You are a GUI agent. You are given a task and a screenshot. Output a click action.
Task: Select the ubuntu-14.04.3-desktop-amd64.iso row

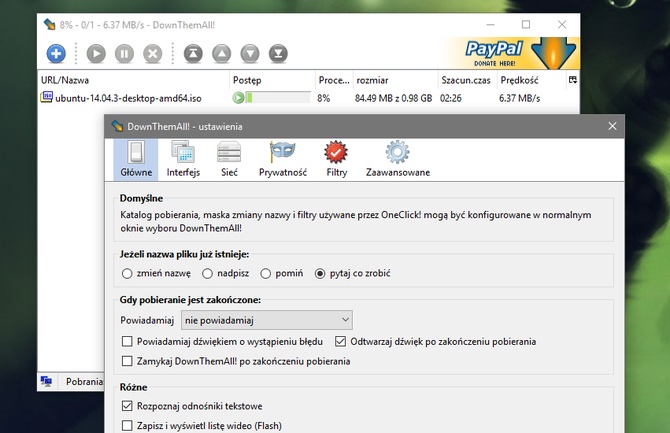point(308,98)
